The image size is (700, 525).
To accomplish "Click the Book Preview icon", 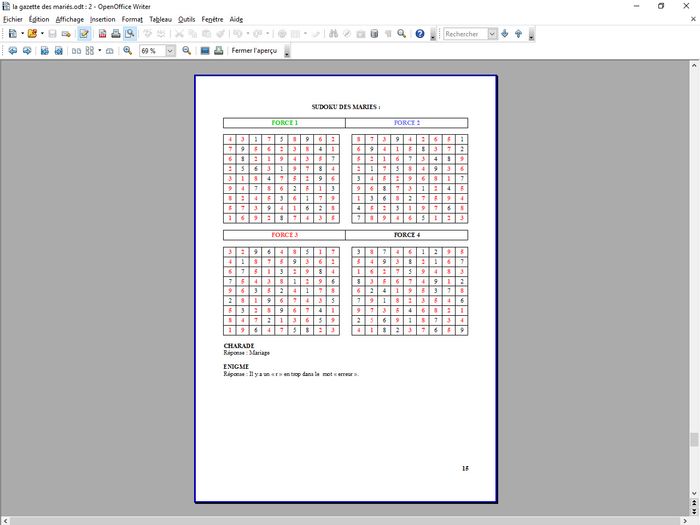I will pyautogui.click(x=110, y=50).
